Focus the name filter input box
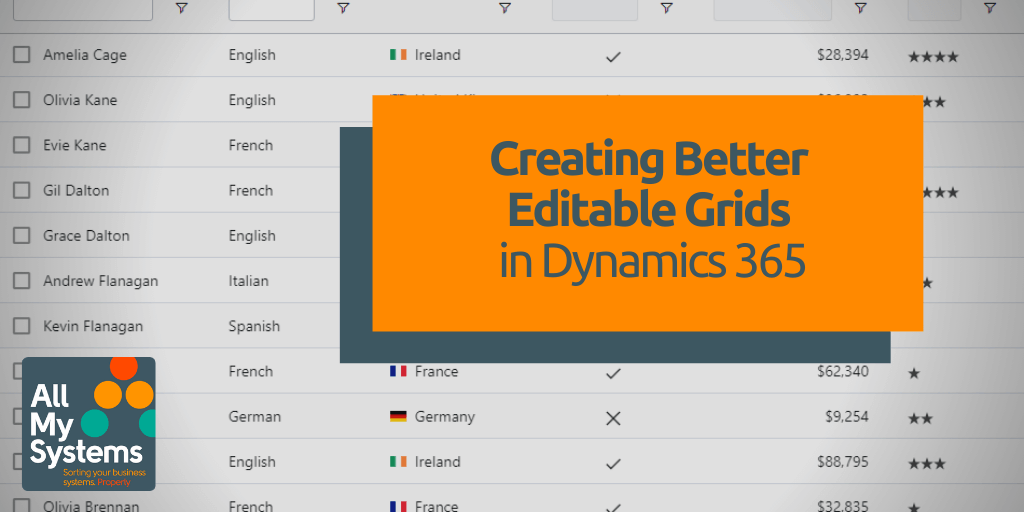Image resolution: width=1024 pixels, height=512 pixels. pyautogui.click(x=83, y=9)
